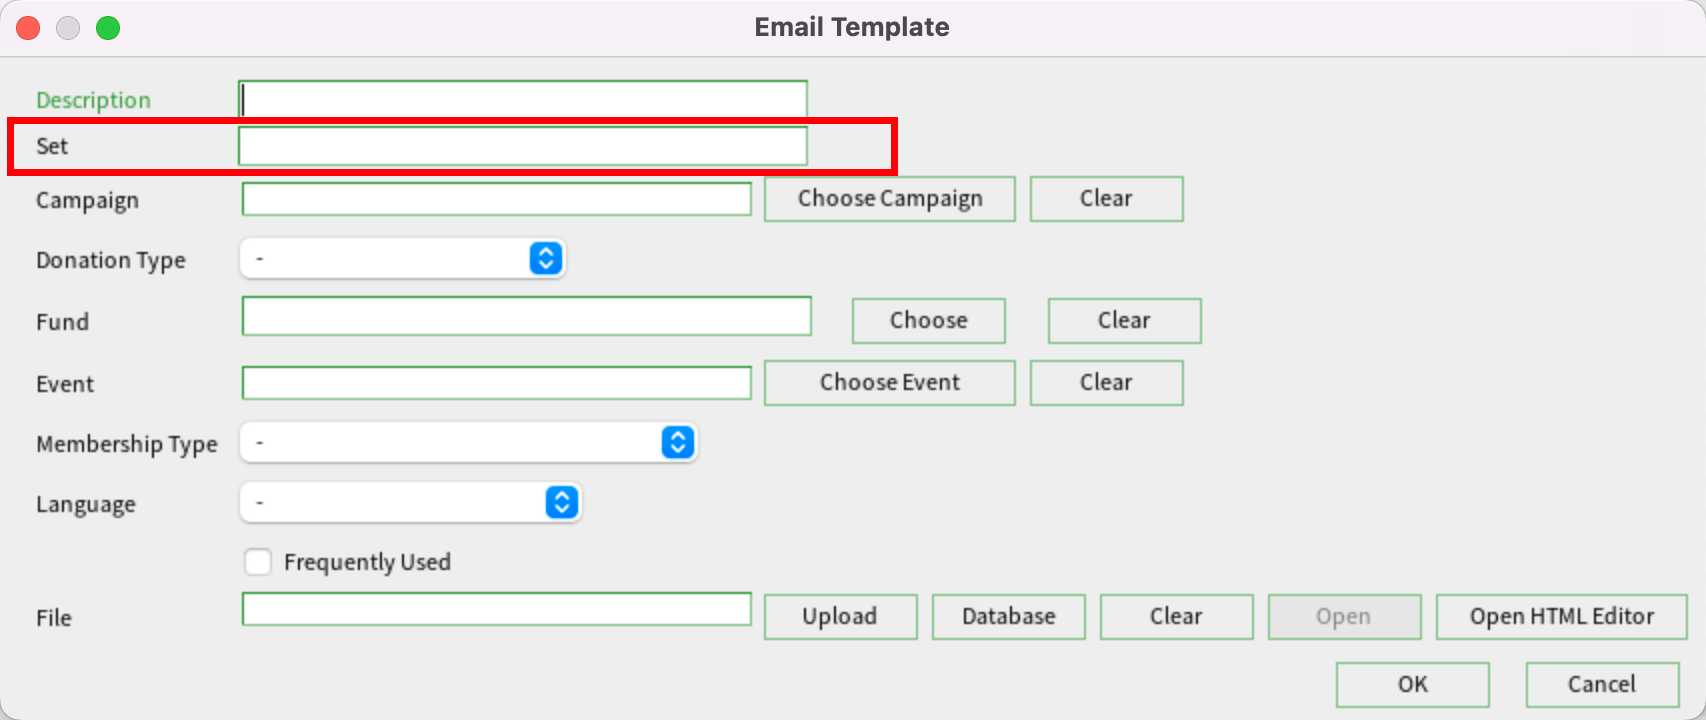Click Choose next to Fund
This screenshot has width=1706, height=720.
point(927,320)
